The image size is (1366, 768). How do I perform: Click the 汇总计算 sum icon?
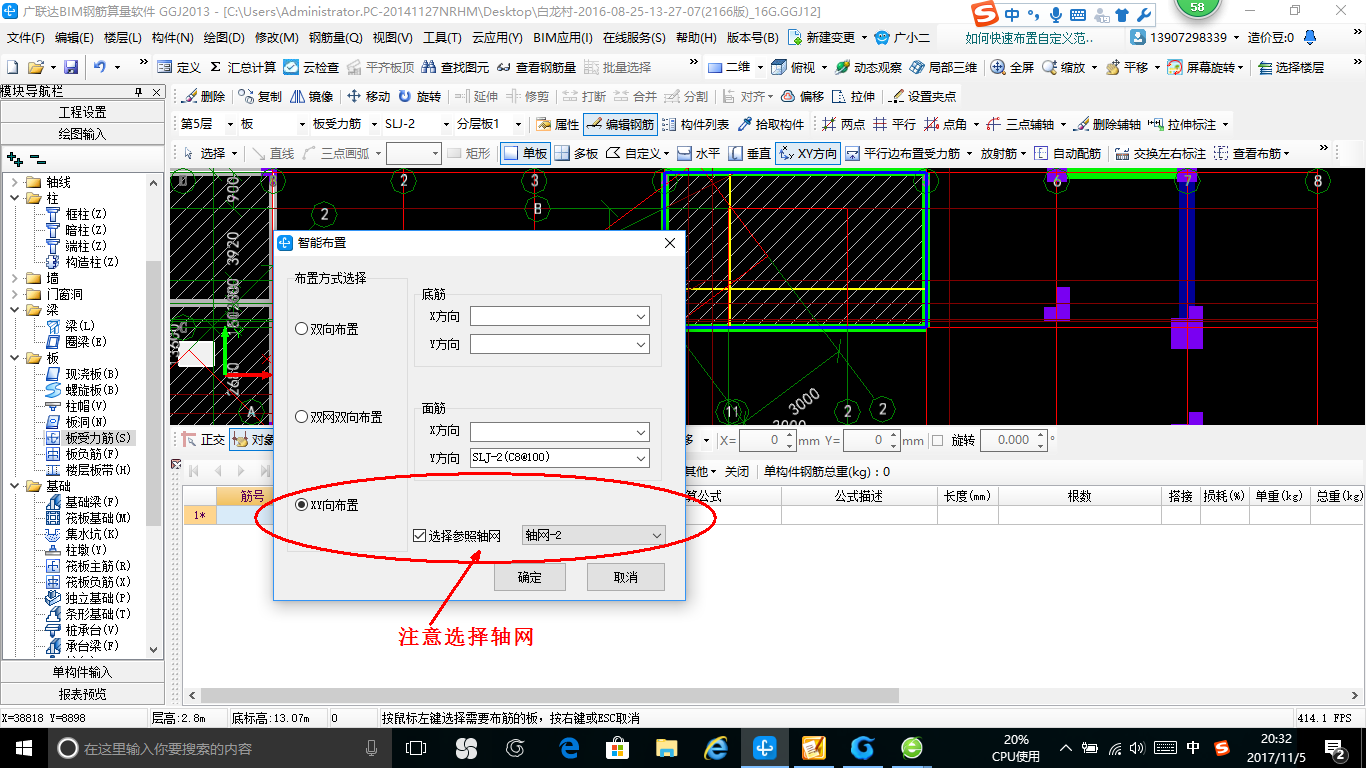tap(243, 67)
